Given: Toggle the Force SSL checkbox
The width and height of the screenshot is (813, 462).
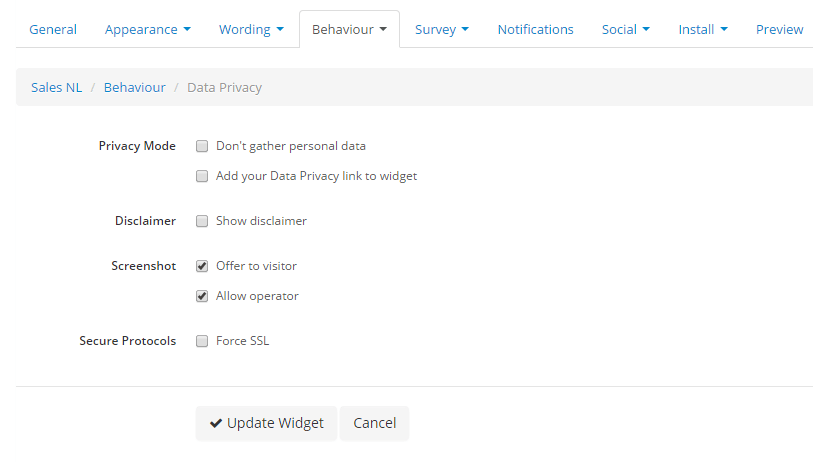Looking at the screenshot, I should (x=202, y=341).
